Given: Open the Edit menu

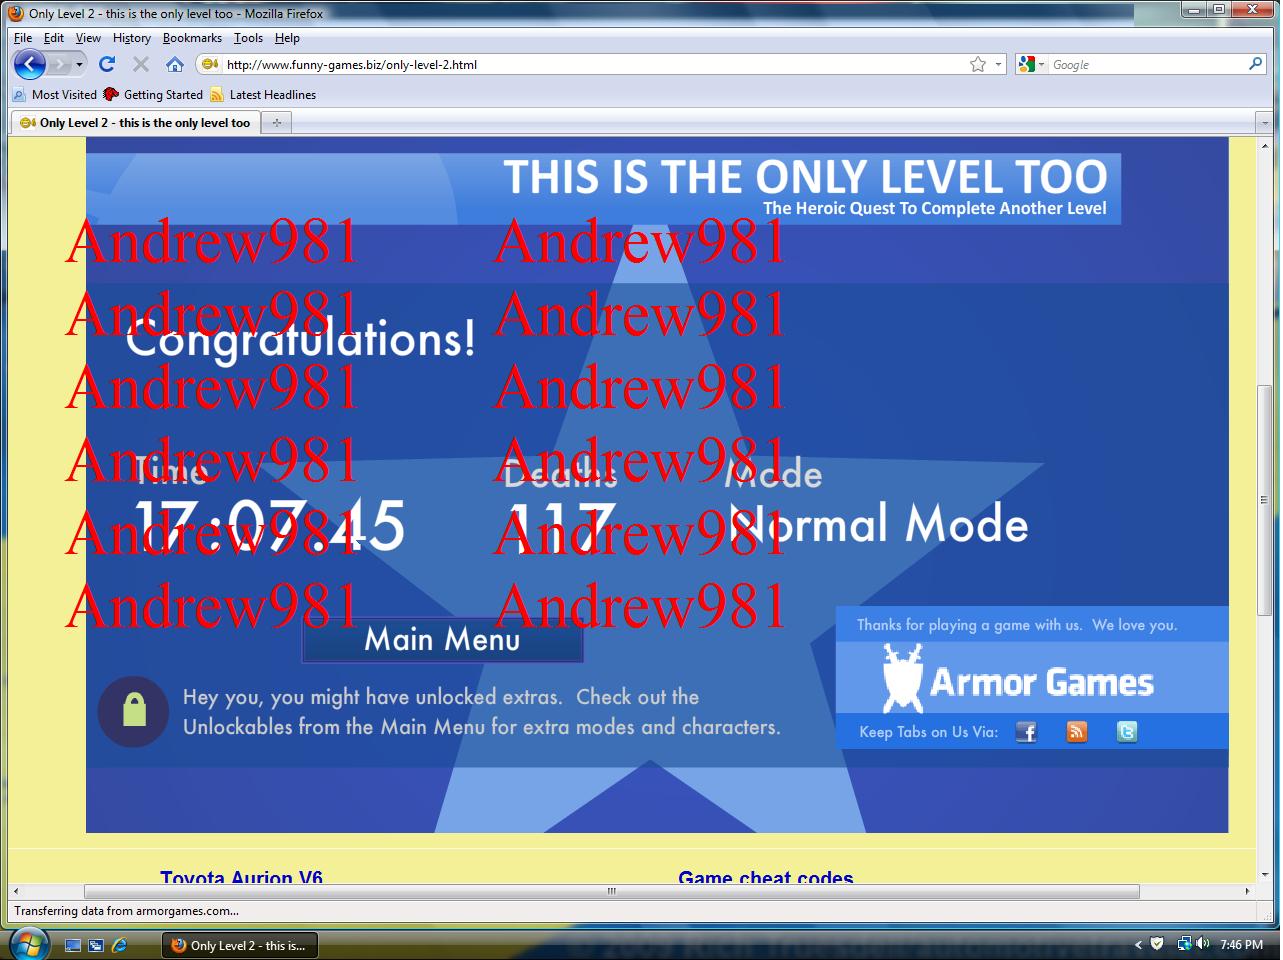Looking at the screenshot, I should pos(54,38).
